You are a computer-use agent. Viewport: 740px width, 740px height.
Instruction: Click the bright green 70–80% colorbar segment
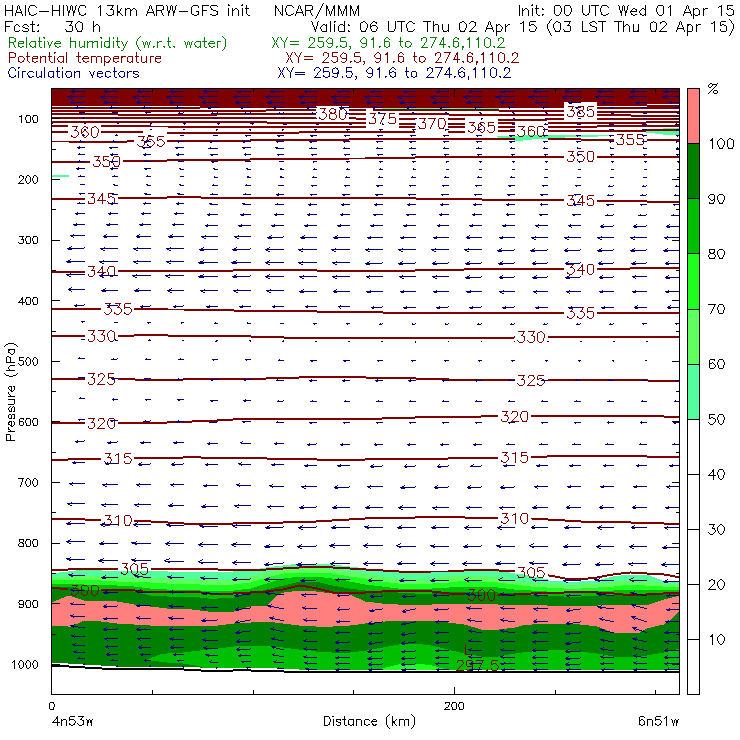coord(693,281)
